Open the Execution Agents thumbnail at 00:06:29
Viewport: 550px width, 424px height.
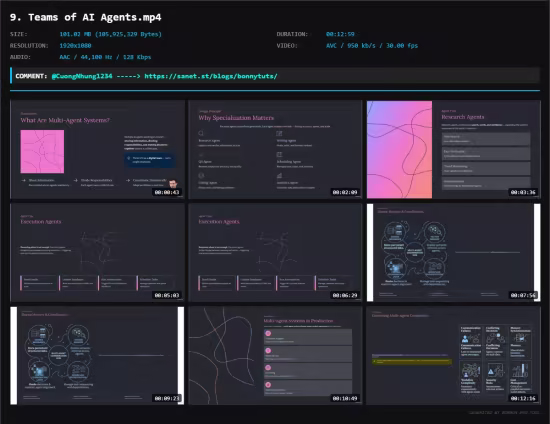click(x=275, y=253)
